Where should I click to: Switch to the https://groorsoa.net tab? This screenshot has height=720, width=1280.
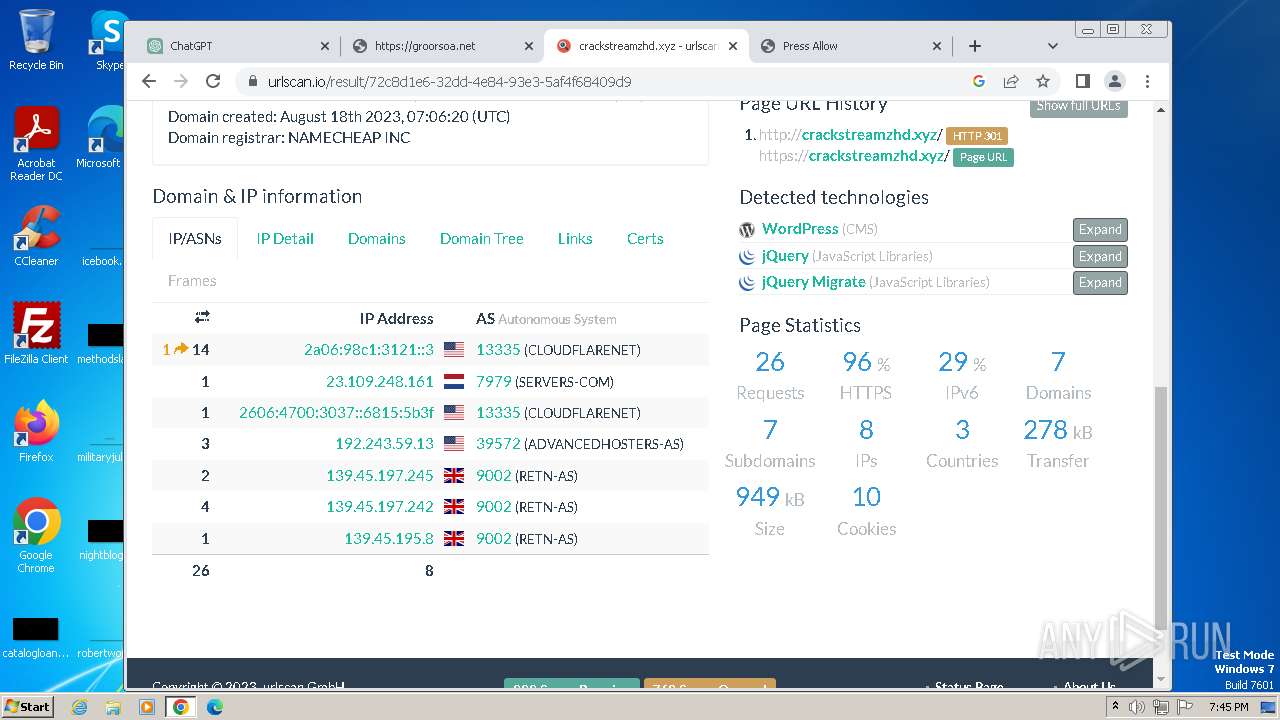click(443, 46)
